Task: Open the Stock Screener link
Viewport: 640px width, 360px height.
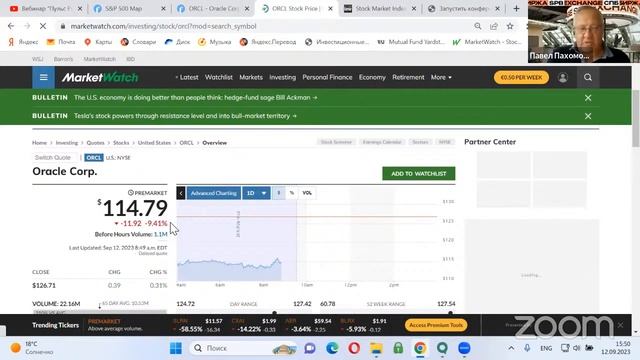Action: (x=336, y=142)
